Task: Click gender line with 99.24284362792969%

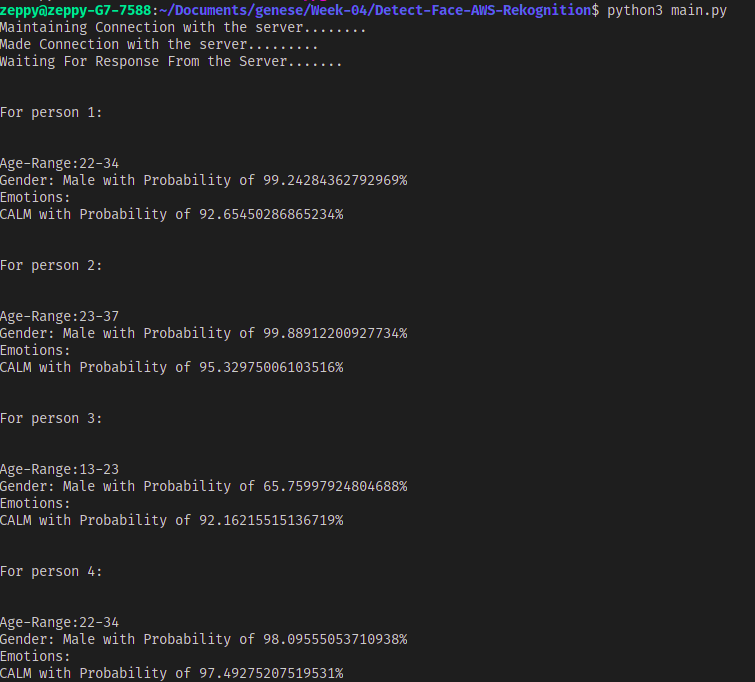Action: [204, 181]
